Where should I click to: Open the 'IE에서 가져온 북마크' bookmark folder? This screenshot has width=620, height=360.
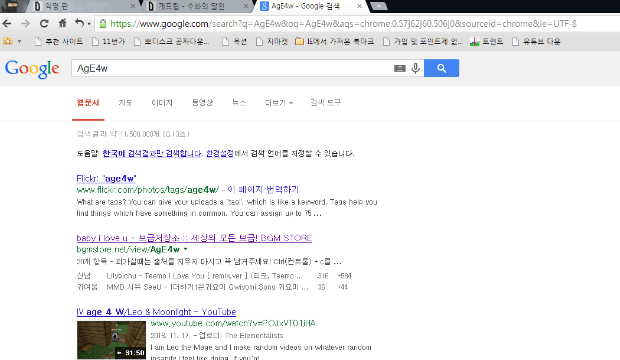tap(335, 42)
